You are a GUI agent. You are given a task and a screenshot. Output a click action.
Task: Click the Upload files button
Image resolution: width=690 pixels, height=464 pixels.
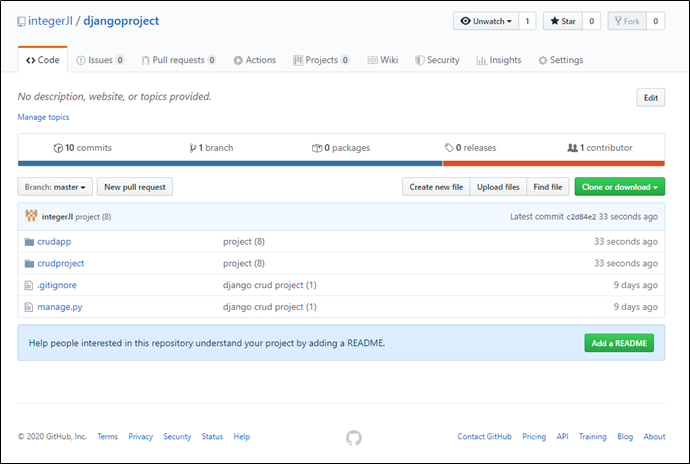(x=498, y=187)
